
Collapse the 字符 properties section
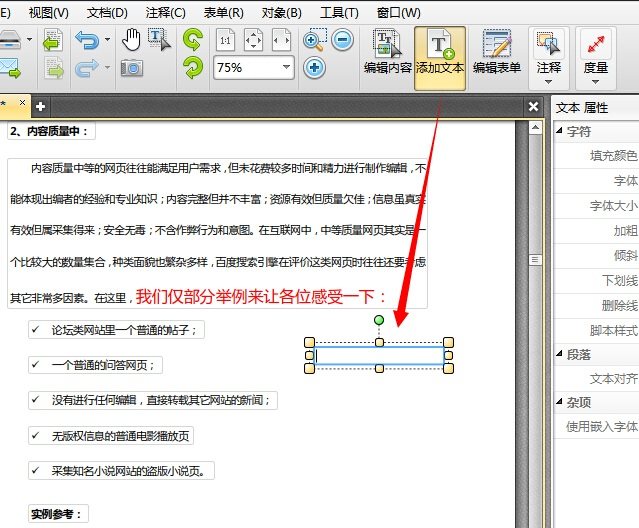point(560,131)
